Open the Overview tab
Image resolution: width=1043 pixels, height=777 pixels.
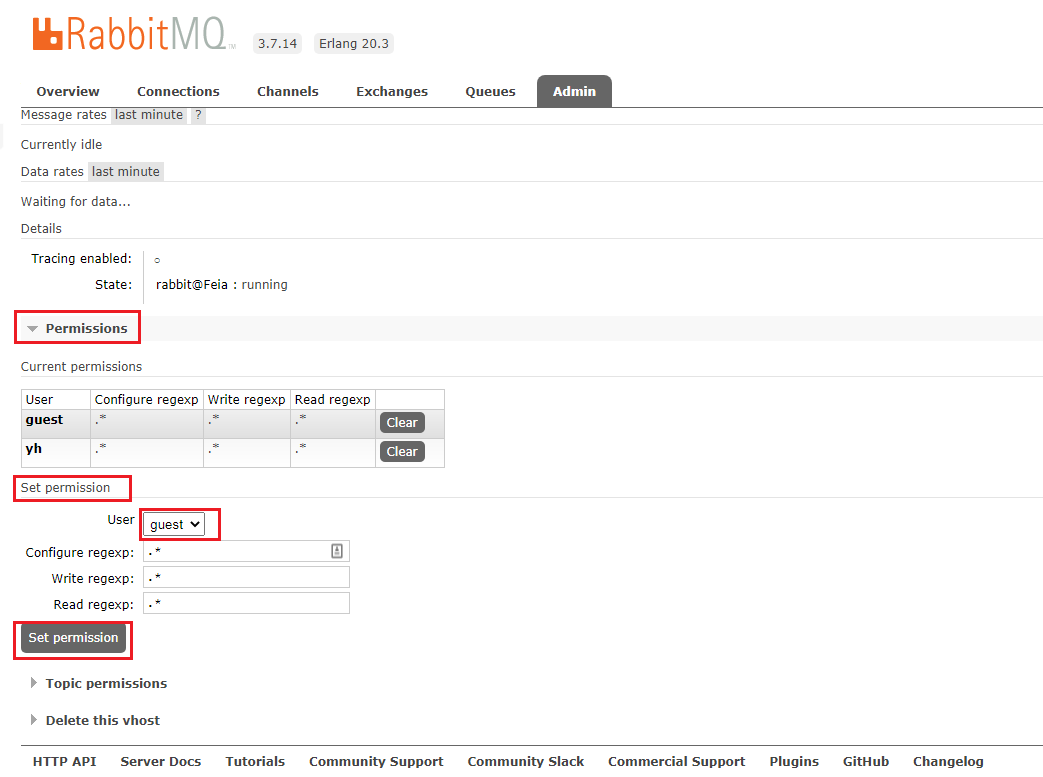(x=68, y=91)
